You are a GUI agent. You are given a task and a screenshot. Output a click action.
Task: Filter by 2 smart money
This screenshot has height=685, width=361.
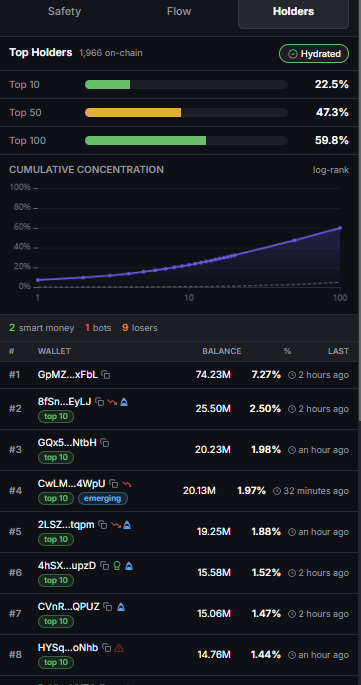[x=42, y=328]
